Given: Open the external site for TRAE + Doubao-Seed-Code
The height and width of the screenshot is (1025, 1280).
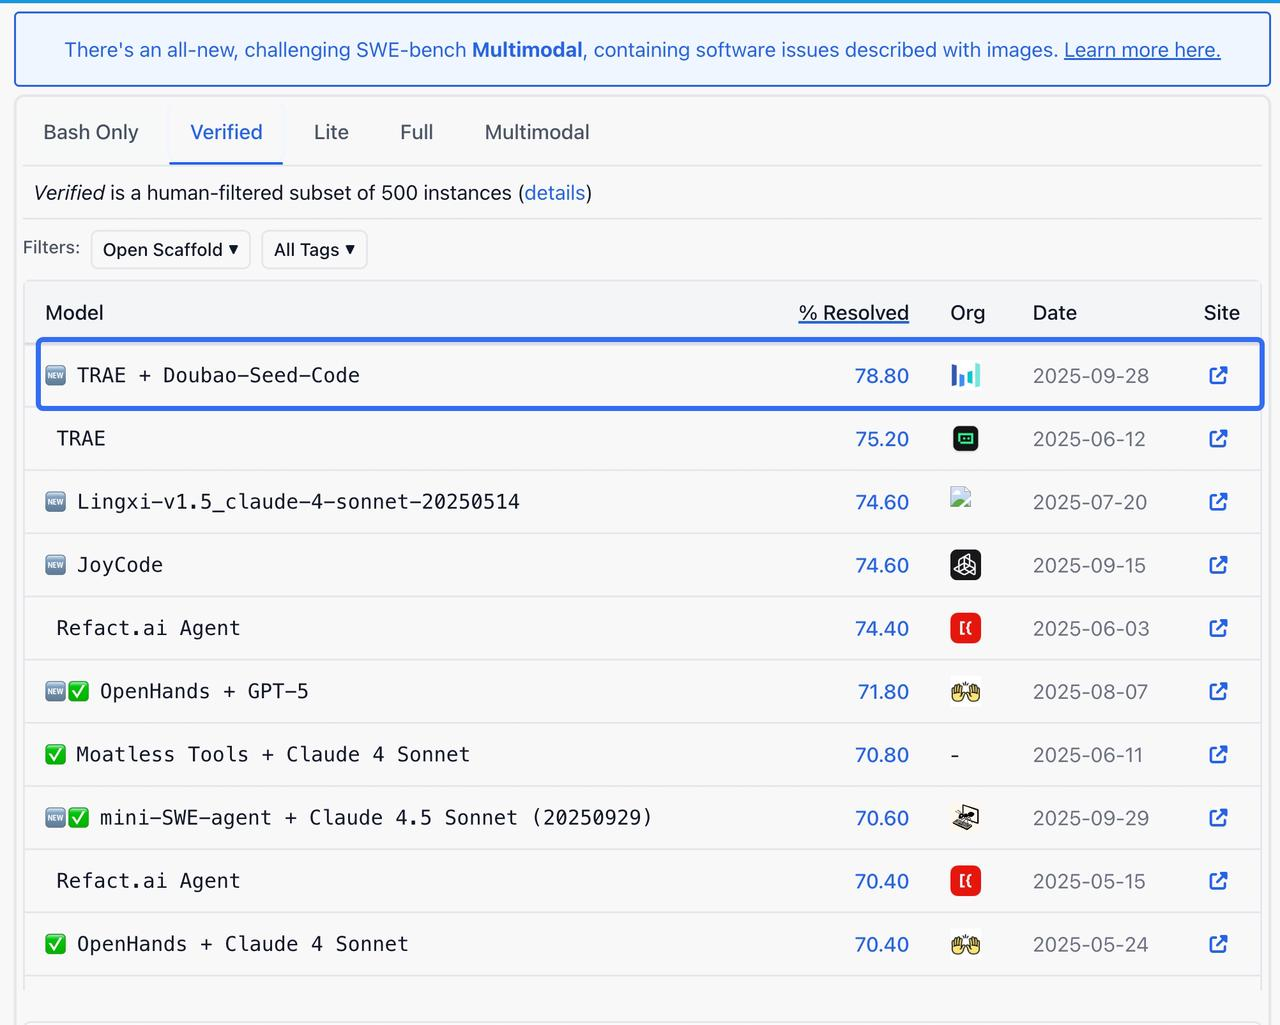Looking at the screenshot, I should (x=1218, y=375).
